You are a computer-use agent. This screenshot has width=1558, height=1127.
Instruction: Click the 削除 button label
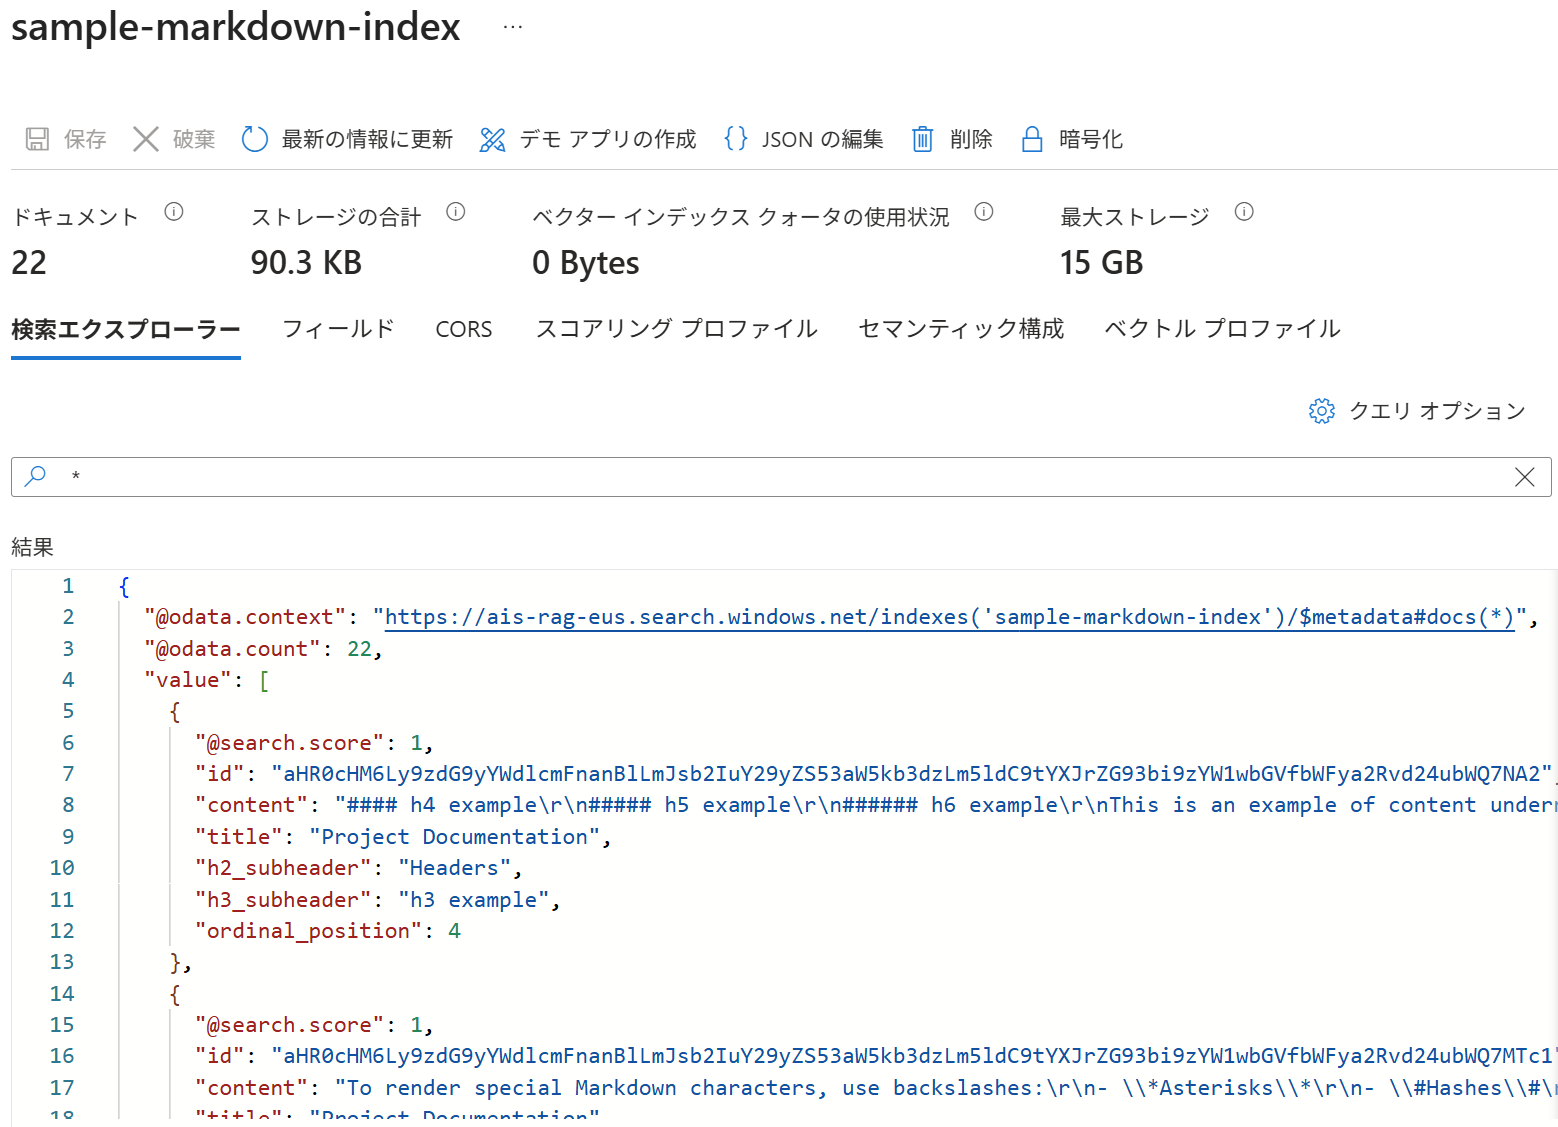point(971,140)
